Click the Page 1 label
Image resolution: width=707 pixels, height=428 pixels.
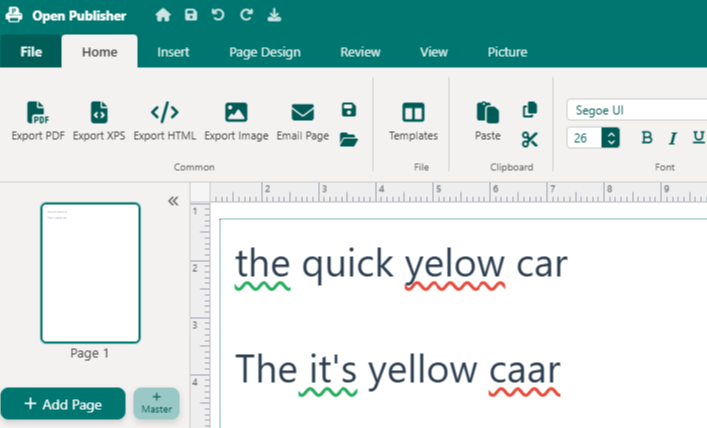point(89,353)
